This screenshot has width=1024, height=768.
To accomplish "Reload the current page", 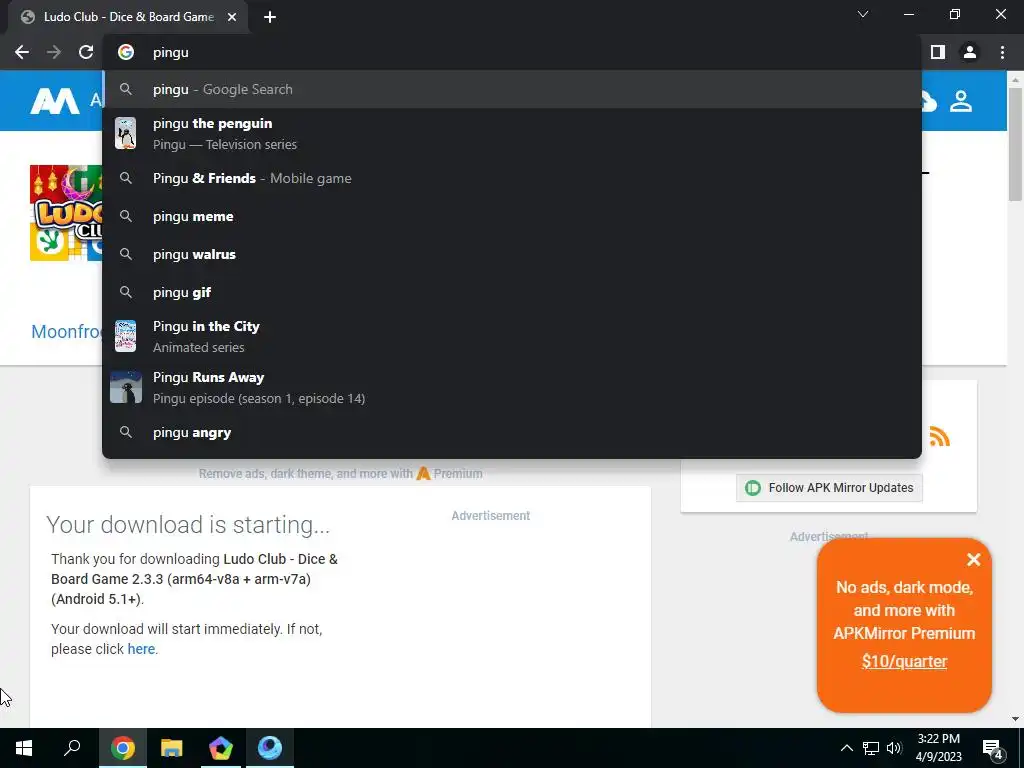I will click(x=86, y=52).
